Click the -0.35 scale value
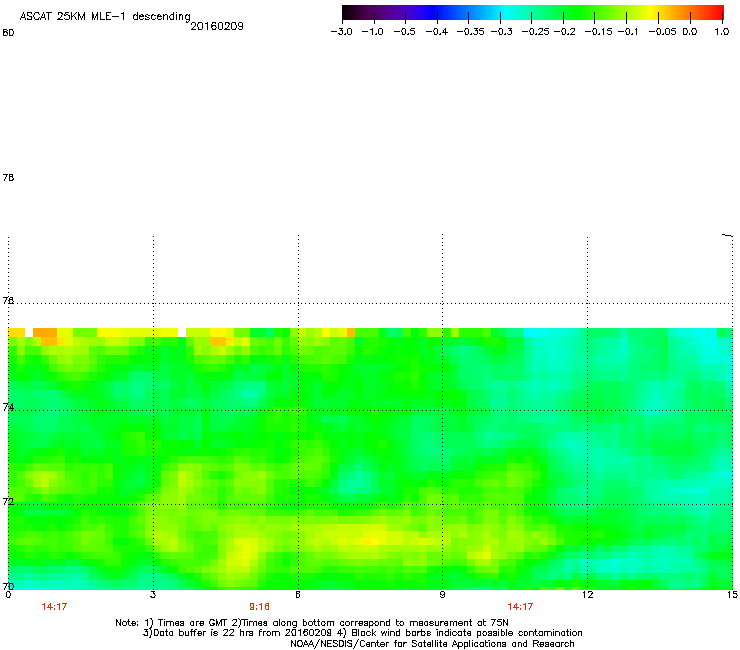Image resolution: width=740 pixels, height=650 pixels. [x=470, y=32]
